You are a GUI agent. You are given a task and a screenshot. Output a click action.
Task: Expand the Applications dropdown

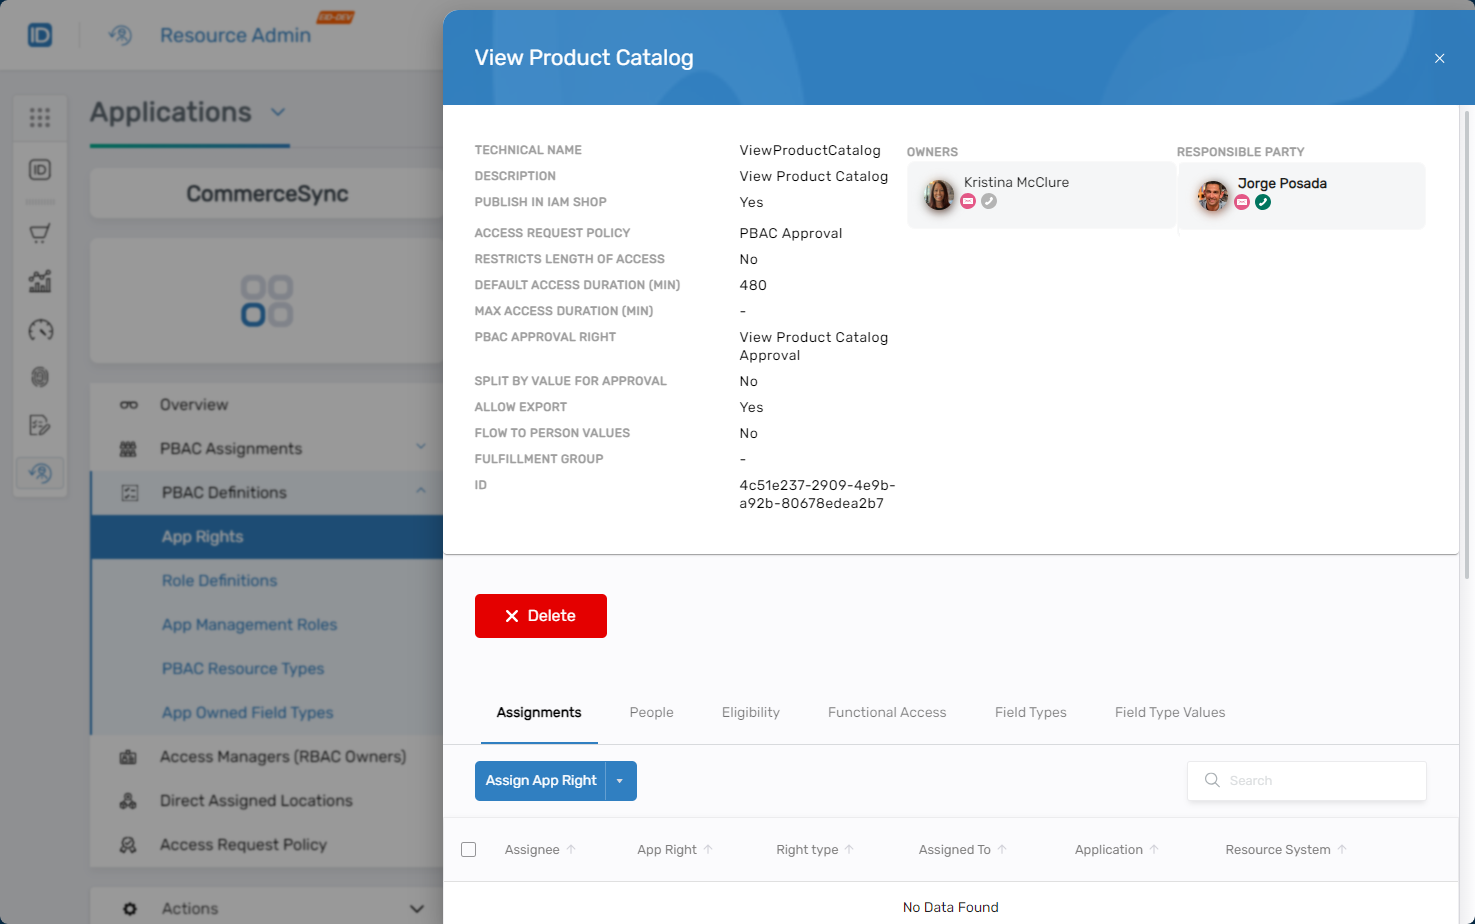pos(278,113)
